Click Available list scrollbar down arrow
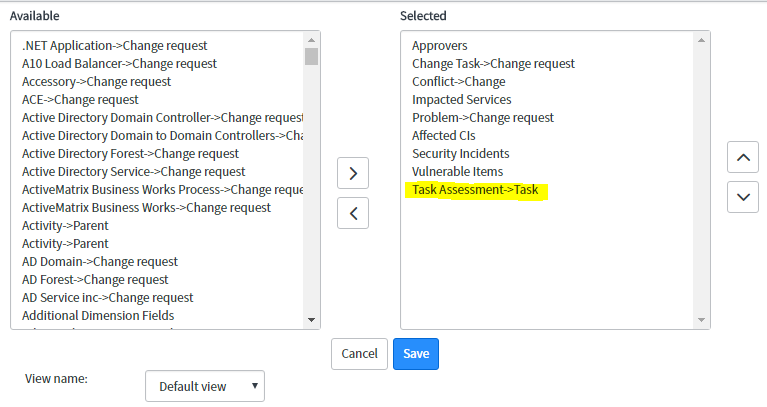This screenshot has width=767, height=407. coord(311,320)
